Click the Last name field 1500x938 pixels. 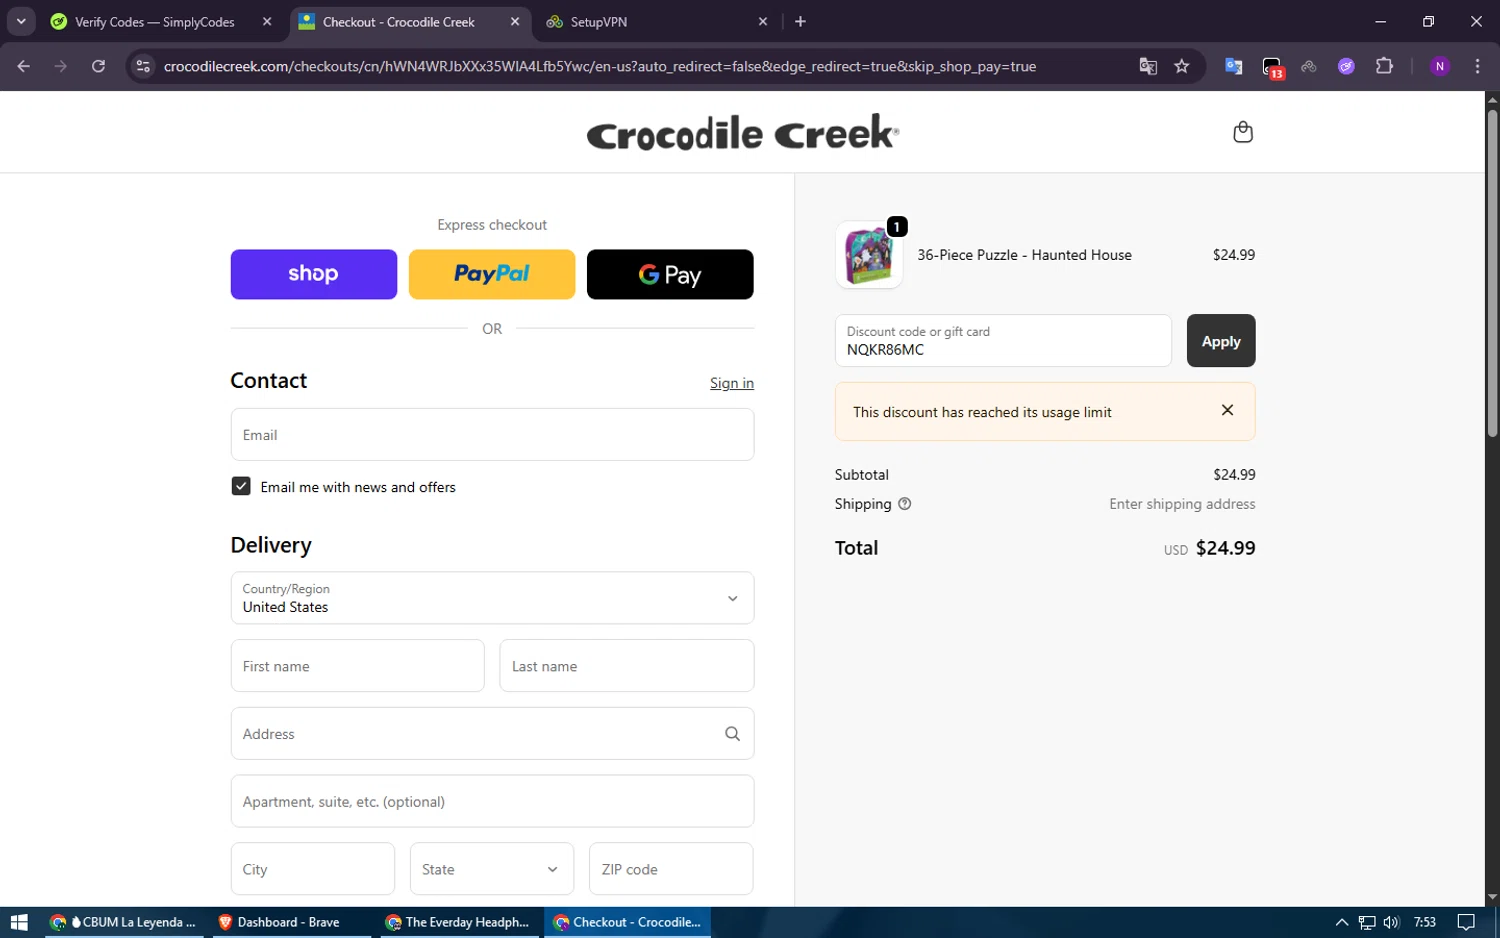click(626, 666)
